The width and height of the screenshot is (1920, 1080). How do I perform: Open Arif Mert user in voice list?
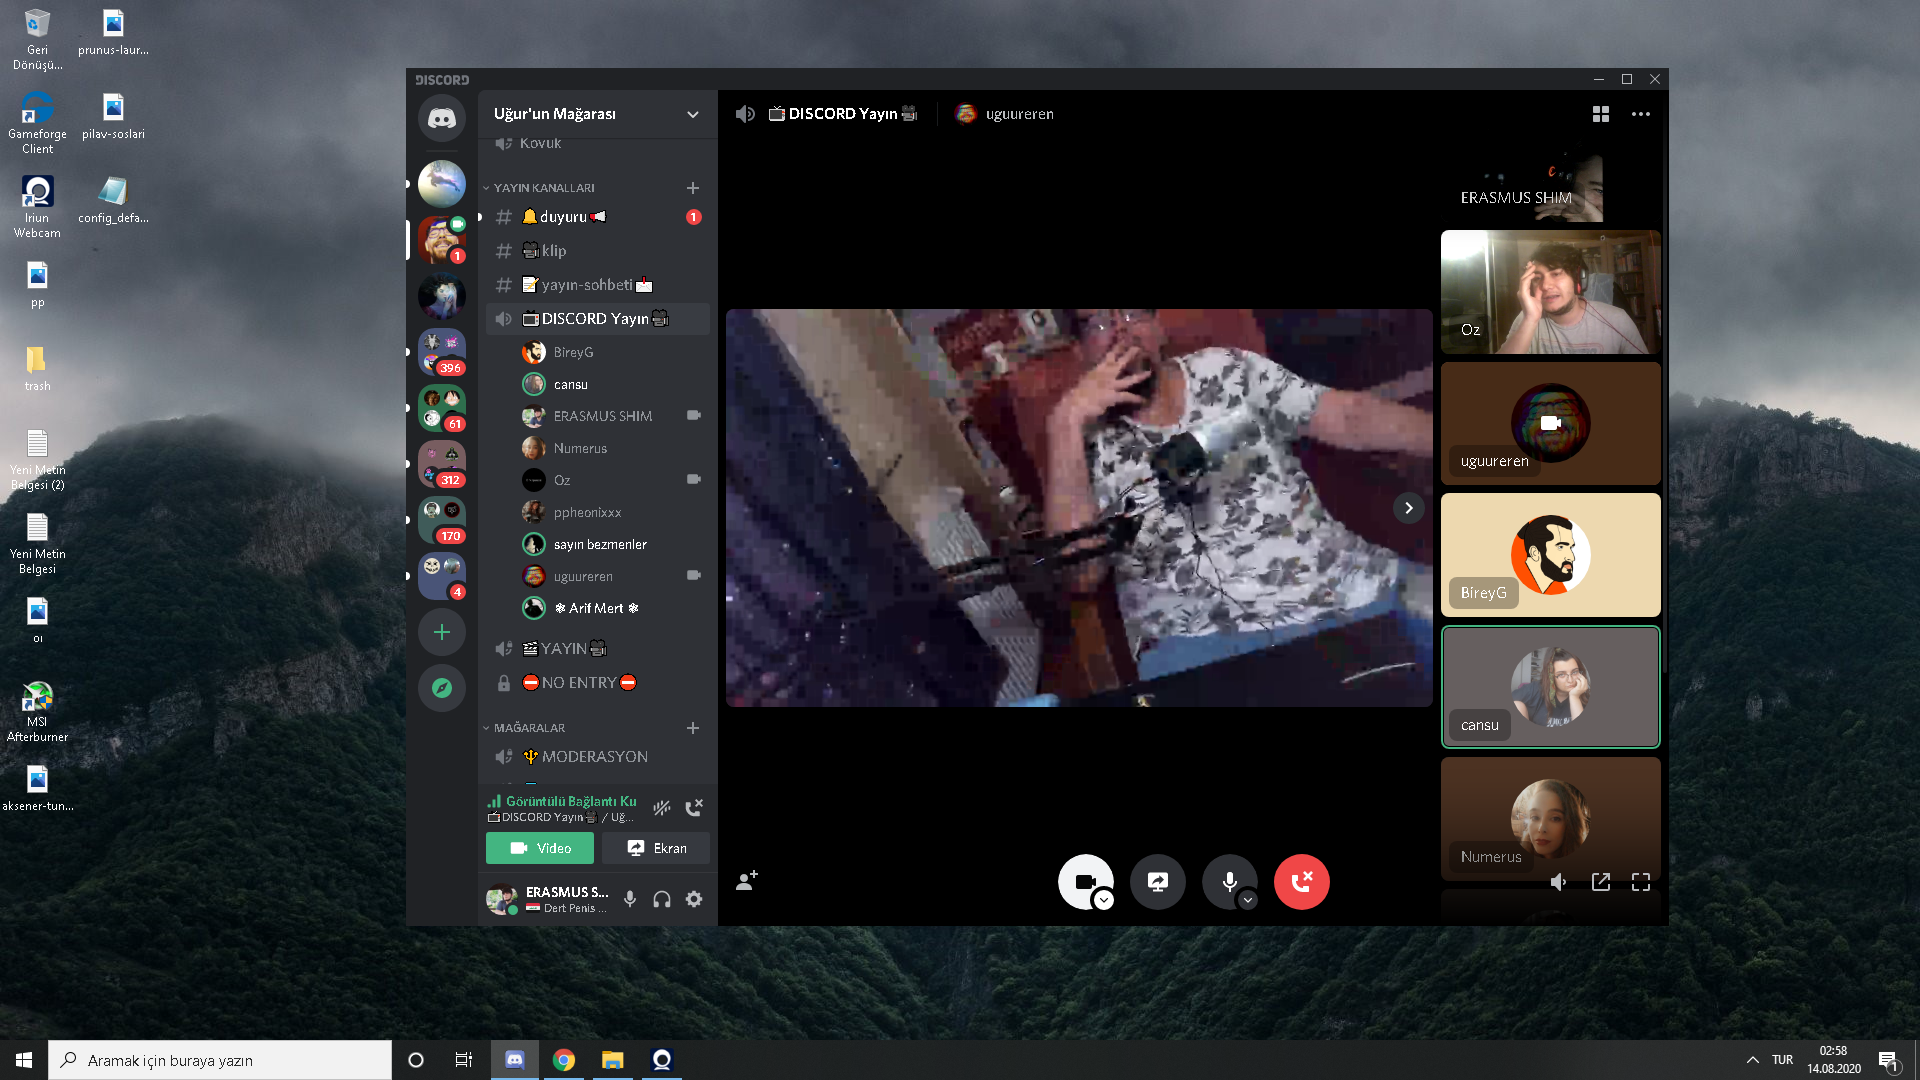(614, 608)
